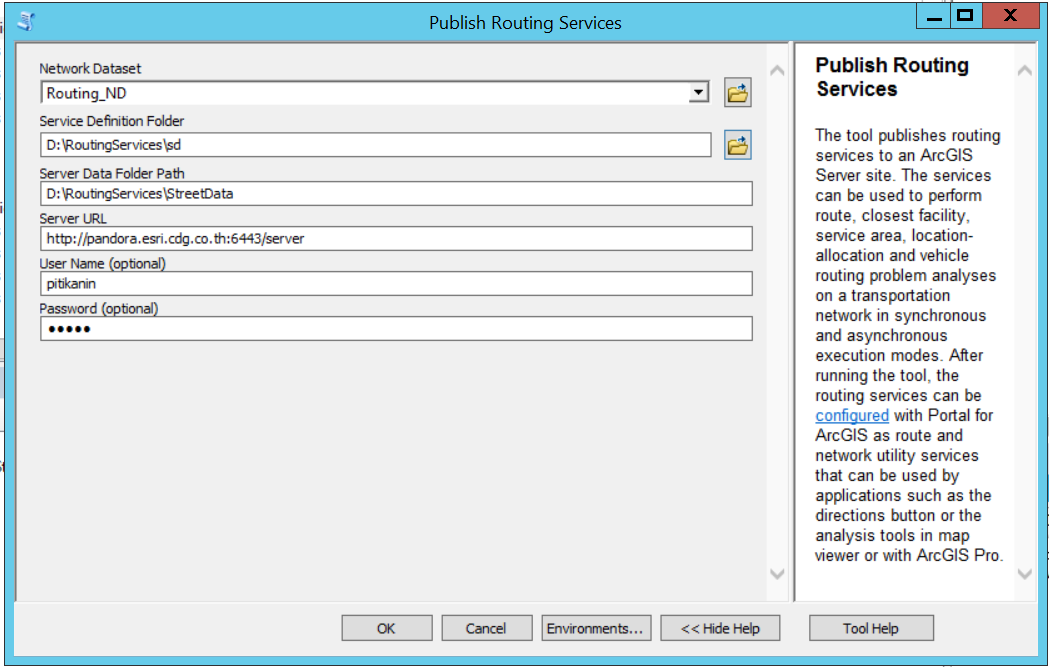Image resolution: width=1049 pixels, height=667 pixels.
Task: Click the User Name (optional) label
Action: pyautogui.click(x=102, y=264)
